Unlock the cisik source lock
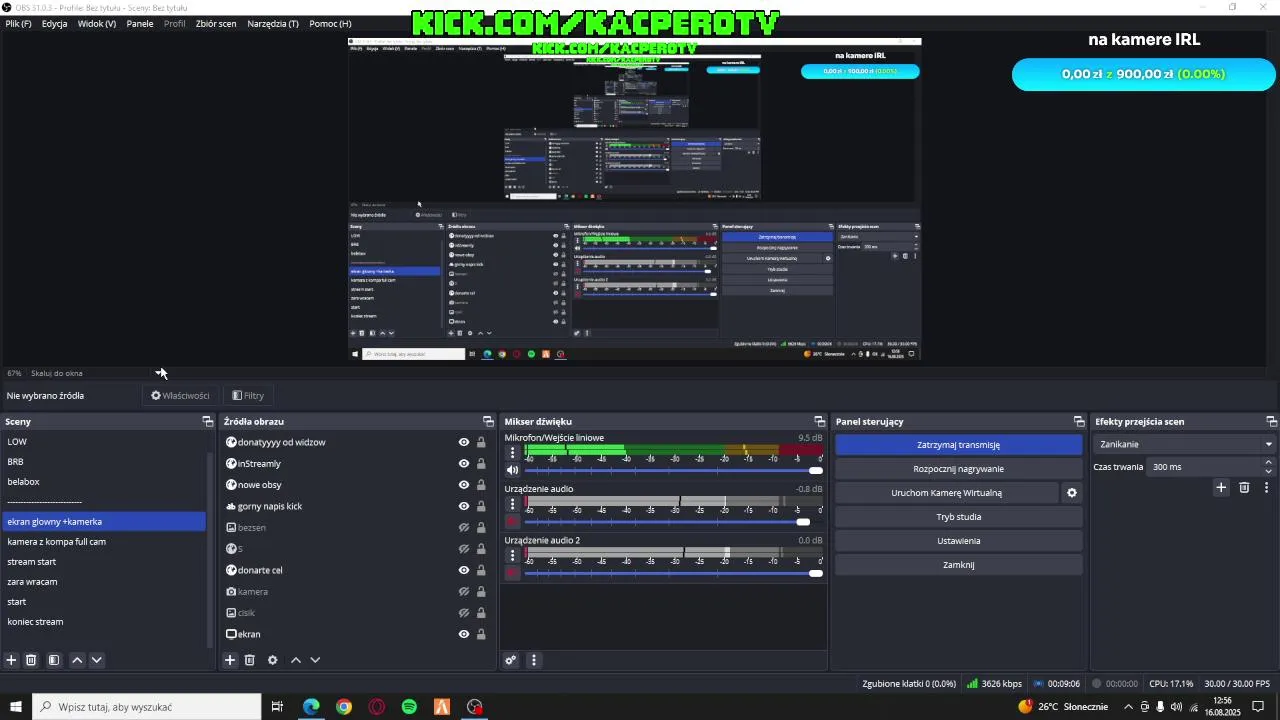 click(x=481, y=613)
